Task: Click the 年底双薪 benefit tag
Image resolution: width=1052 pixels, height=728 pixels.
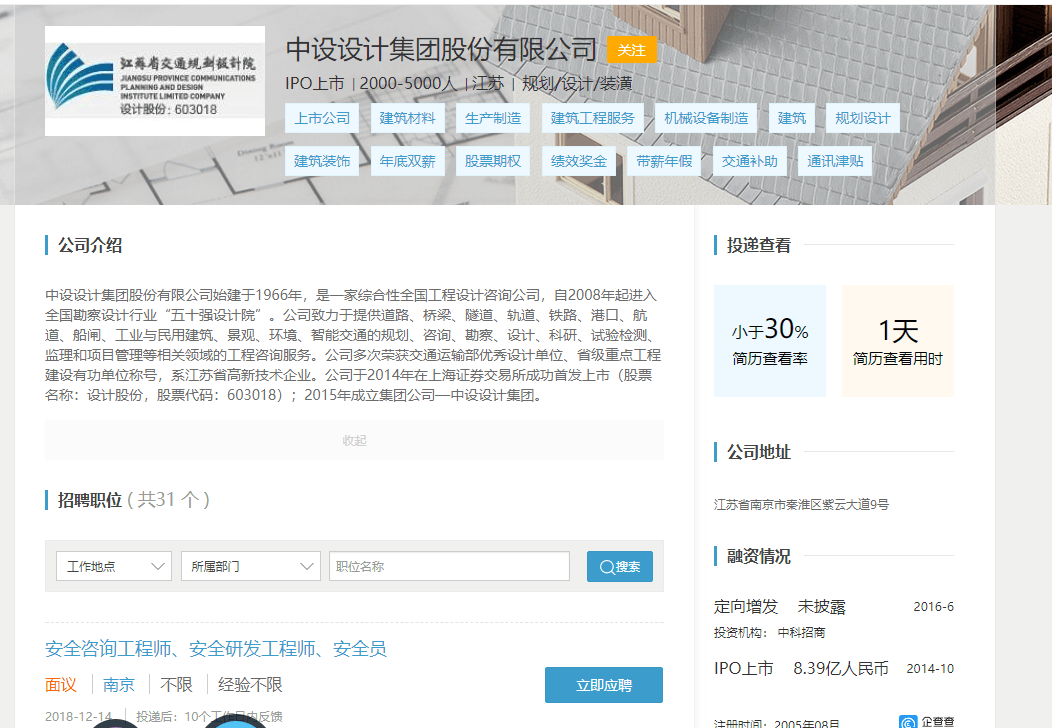Action: click(x=408, y=161)
